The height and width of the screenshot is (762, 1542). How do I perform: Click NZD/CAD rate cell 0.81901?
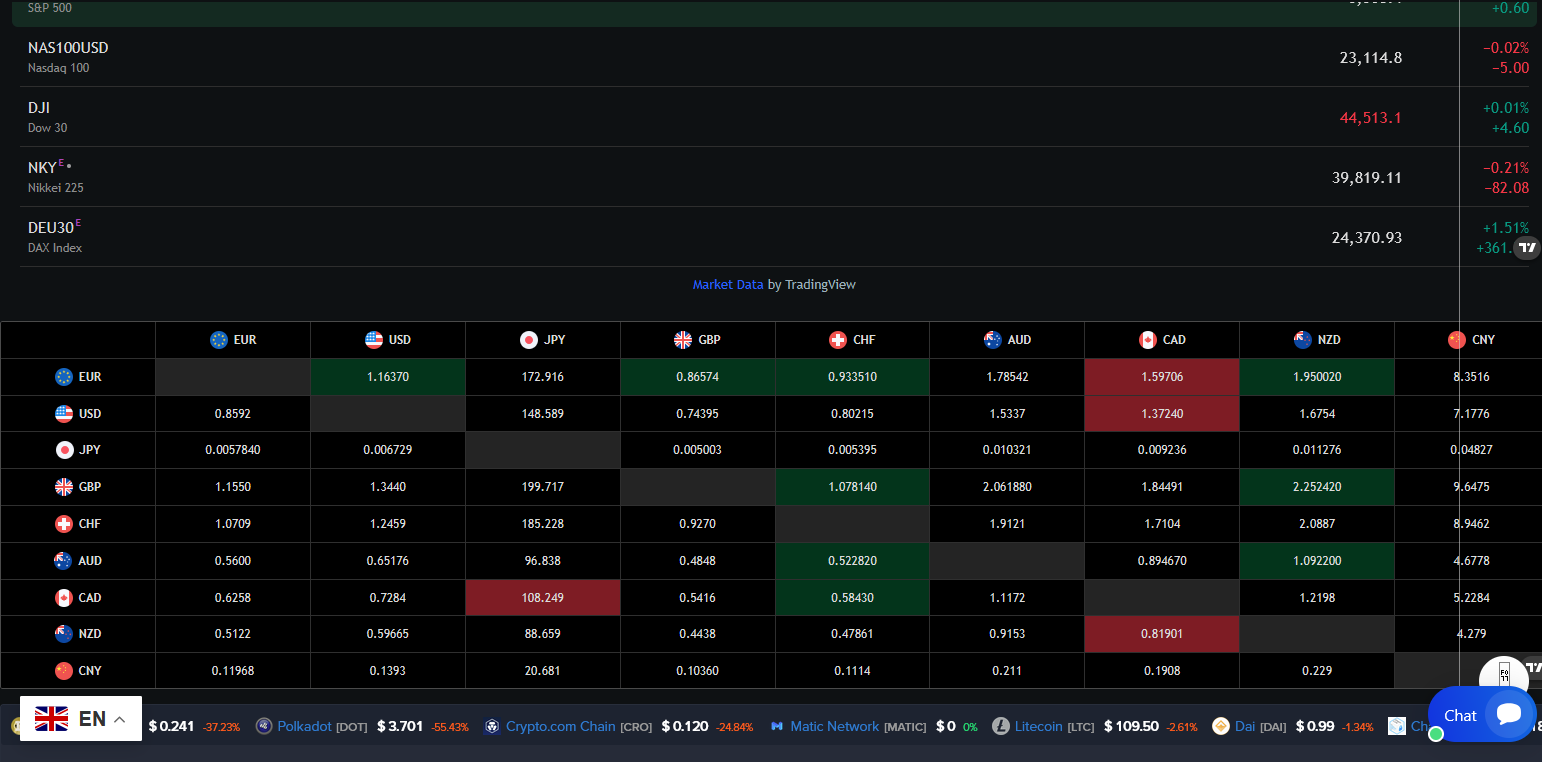[x=1162, y=634]
